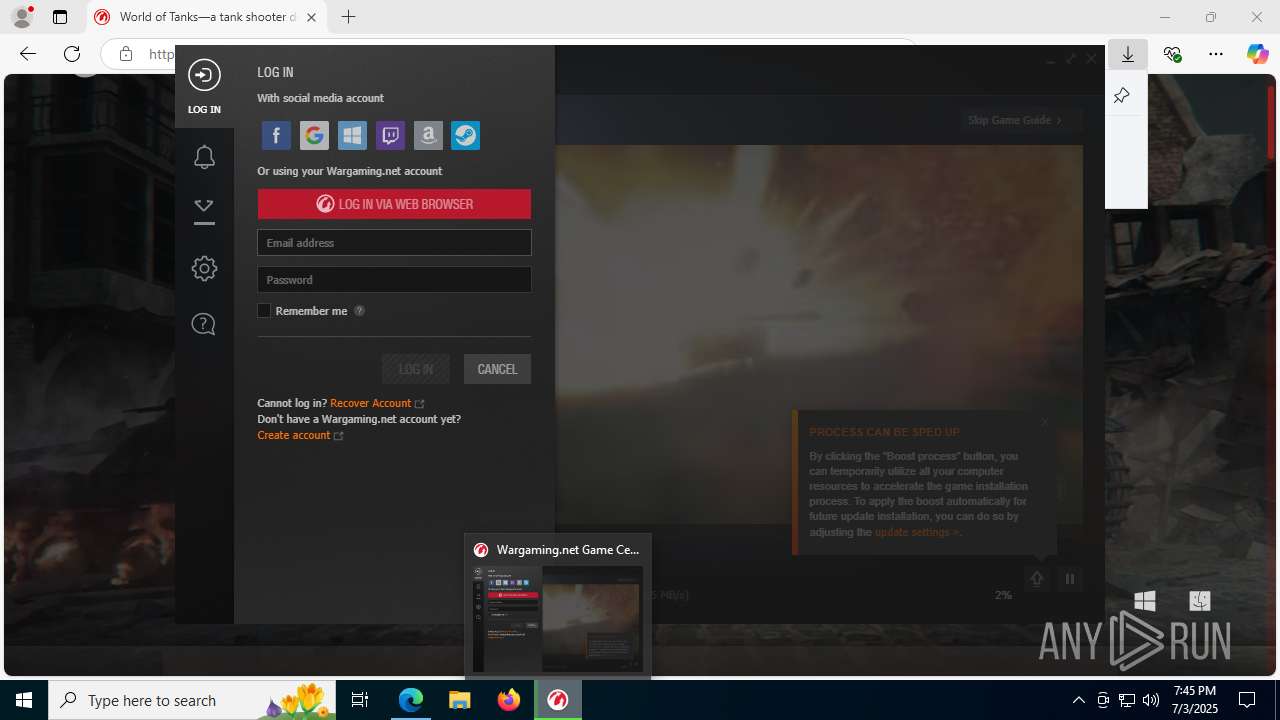Dismiss the Process Can Be Sped Up tip
Viewport: 1280px width, 720px height.
1045,421
